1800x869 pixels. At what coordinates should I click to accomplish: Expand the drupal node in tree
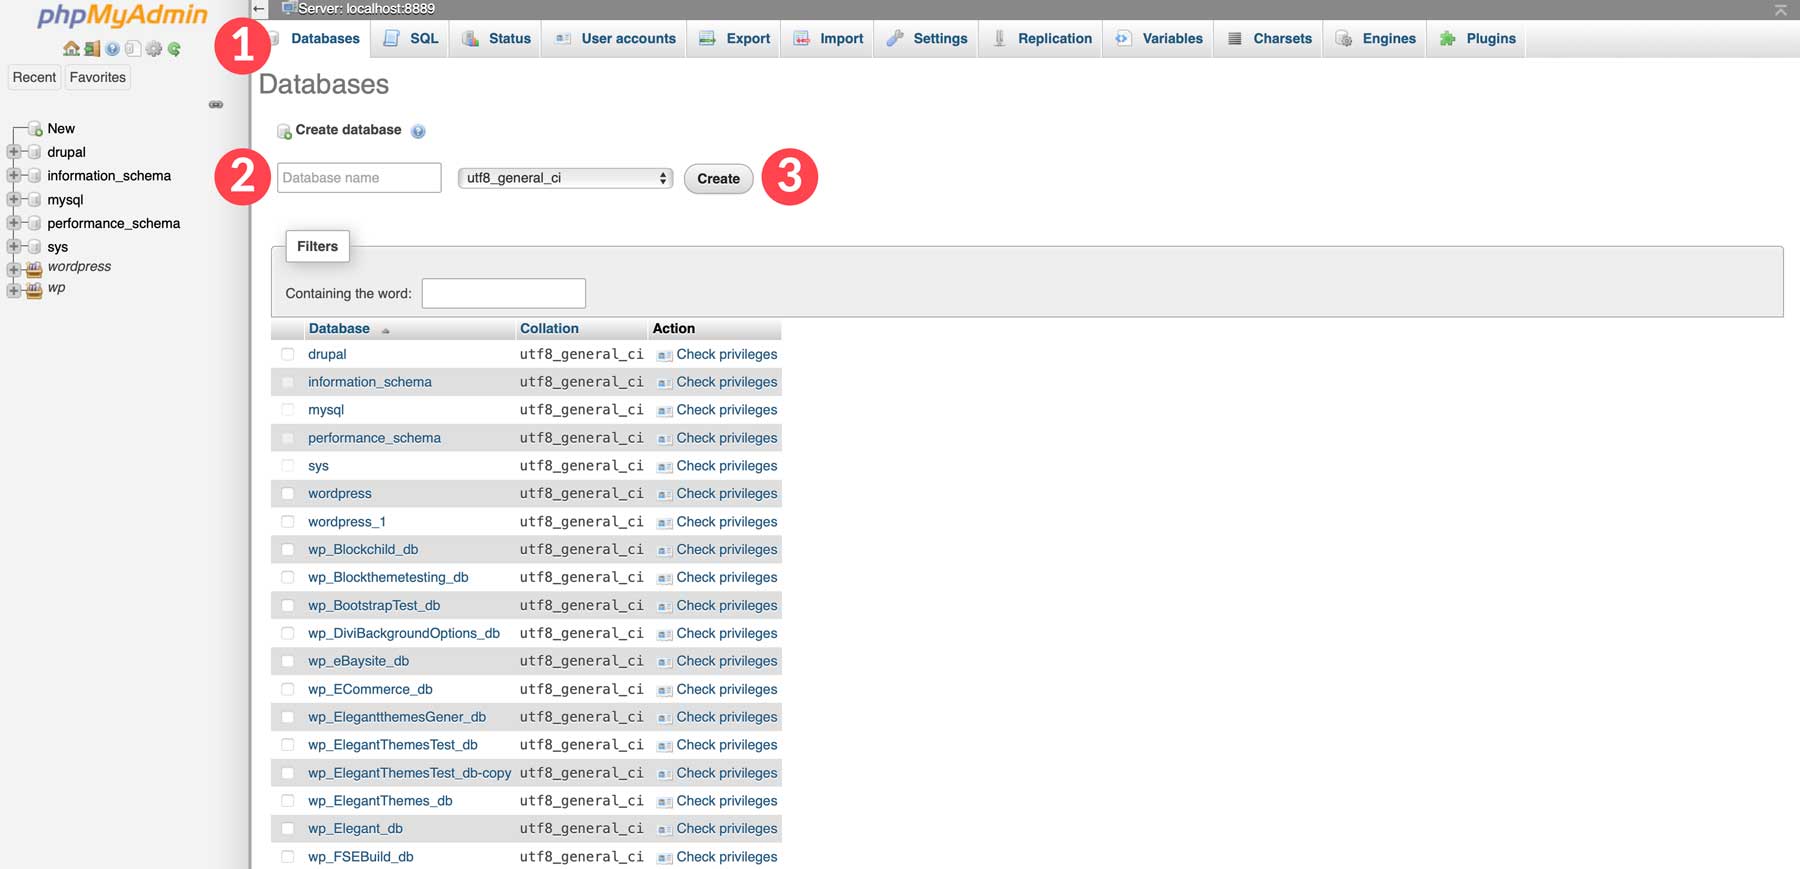pos(13,152)
